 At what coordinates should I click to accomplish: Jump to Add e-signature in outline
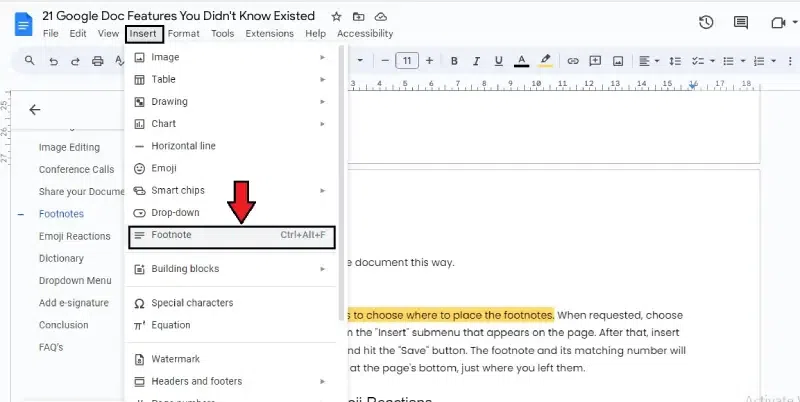[x=74, y=303]
